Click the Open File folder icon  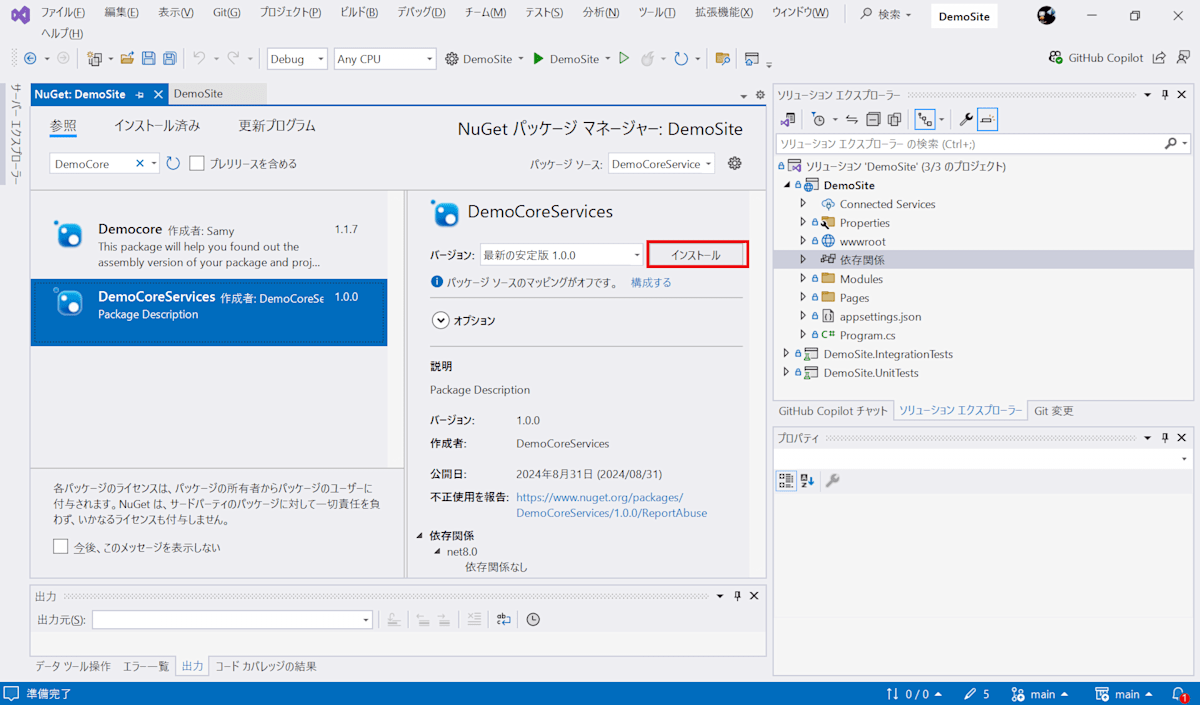pos(128,59)
